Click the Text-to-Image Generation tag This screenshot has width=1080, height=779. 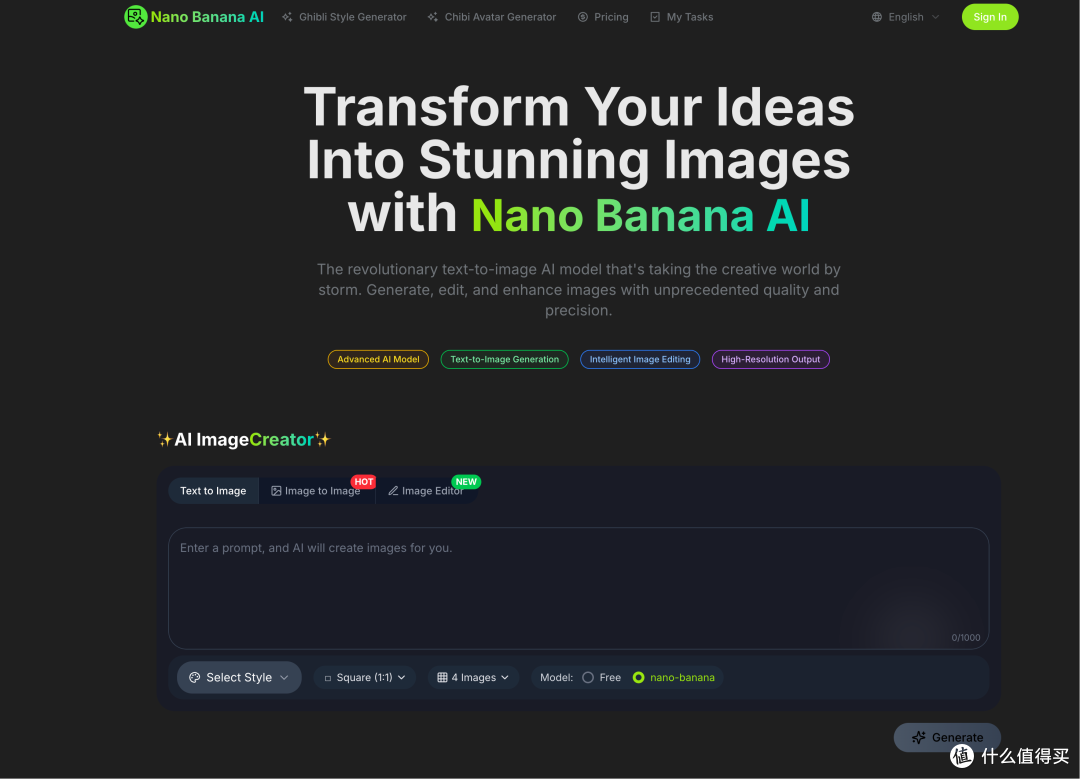point(504,360)
